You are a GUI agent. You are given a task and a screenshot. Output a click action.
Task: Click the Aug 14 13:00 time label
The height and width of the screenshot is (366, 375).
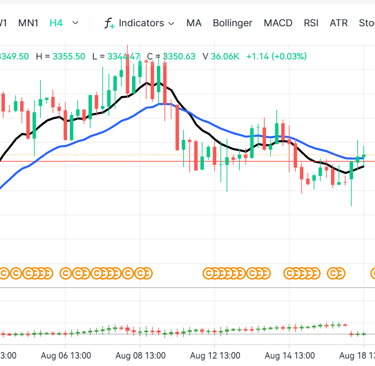290,356
